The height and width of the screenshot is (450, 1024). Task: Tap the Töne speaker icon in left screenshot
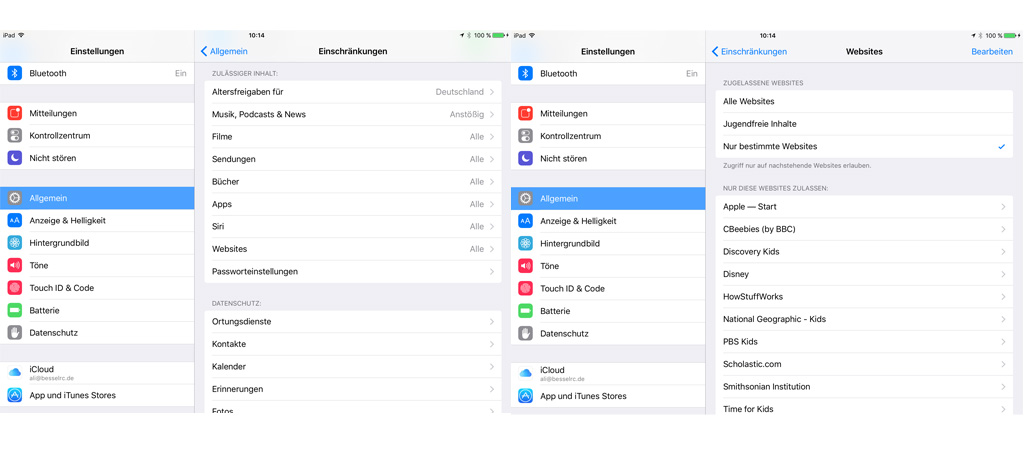point(14,265)
